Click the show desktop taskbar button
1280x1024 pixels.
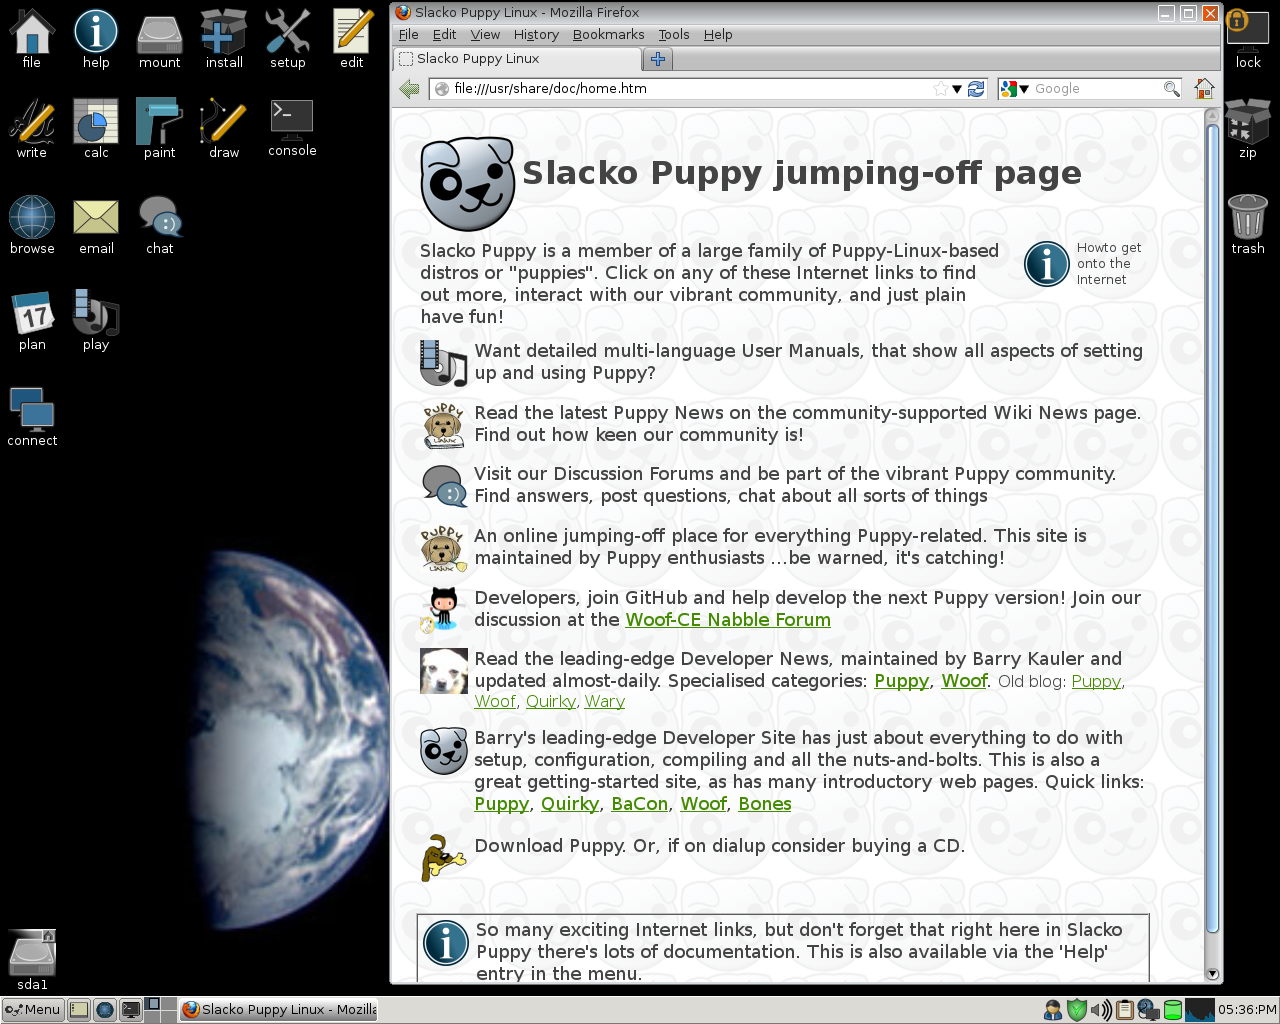tap(79, 1010)
